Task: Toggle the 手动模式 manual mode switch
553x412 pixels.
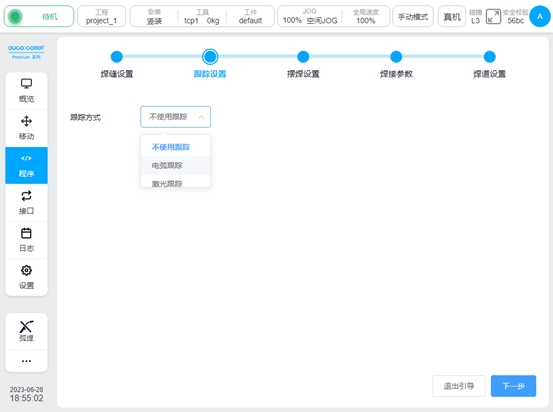Action: click(413, 16)
